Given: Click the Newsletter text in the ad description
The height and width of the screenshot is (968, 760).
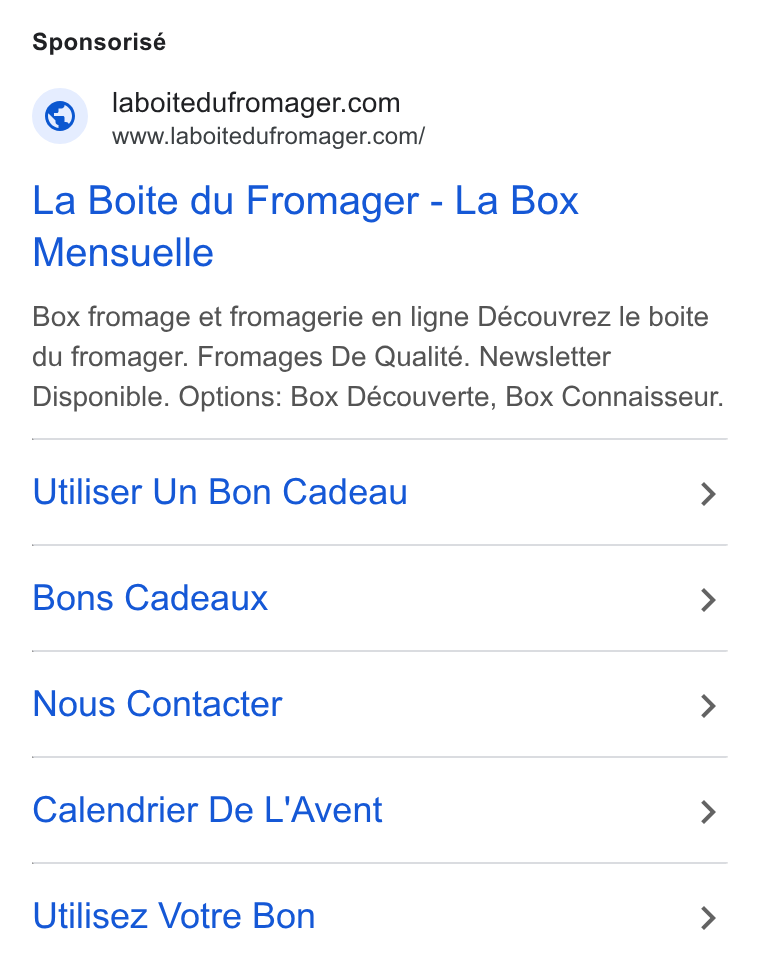Looking at the screenshot, I should click(545, 357).
